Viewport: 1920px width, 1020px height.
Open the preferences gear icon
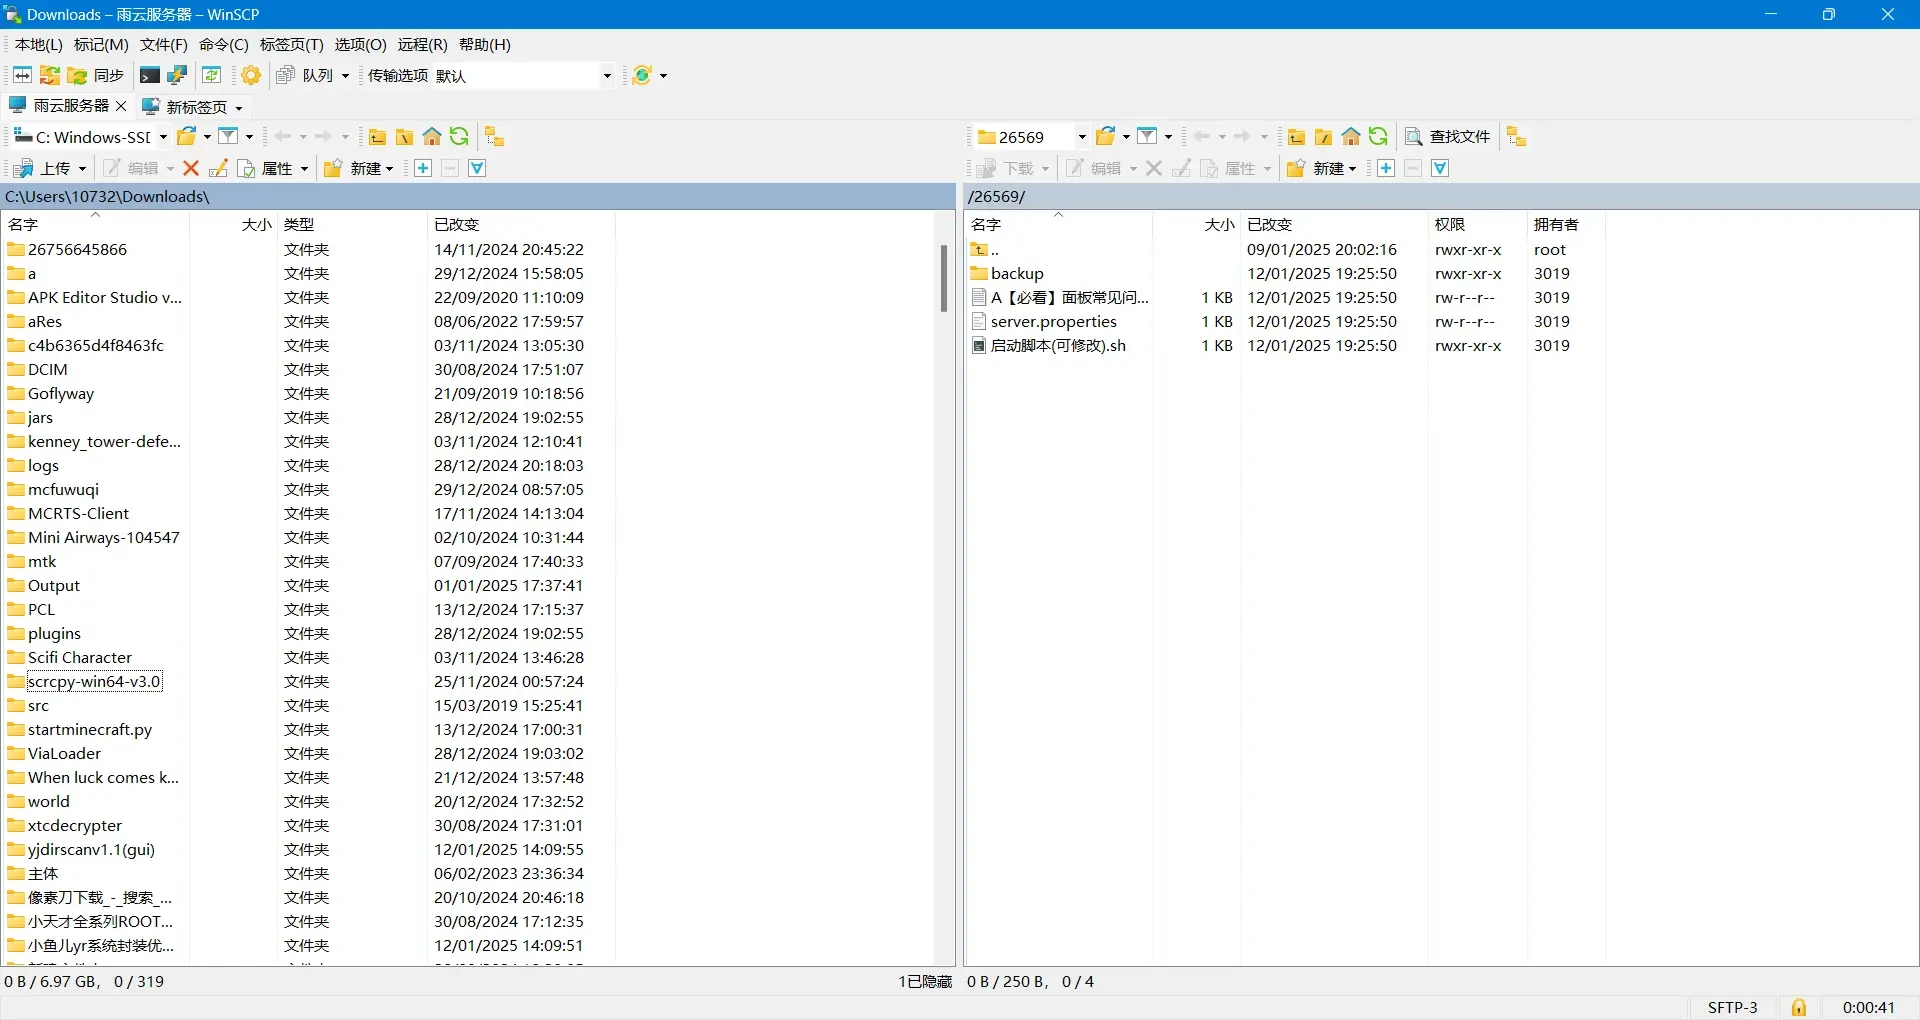click(x=251, y=75)
